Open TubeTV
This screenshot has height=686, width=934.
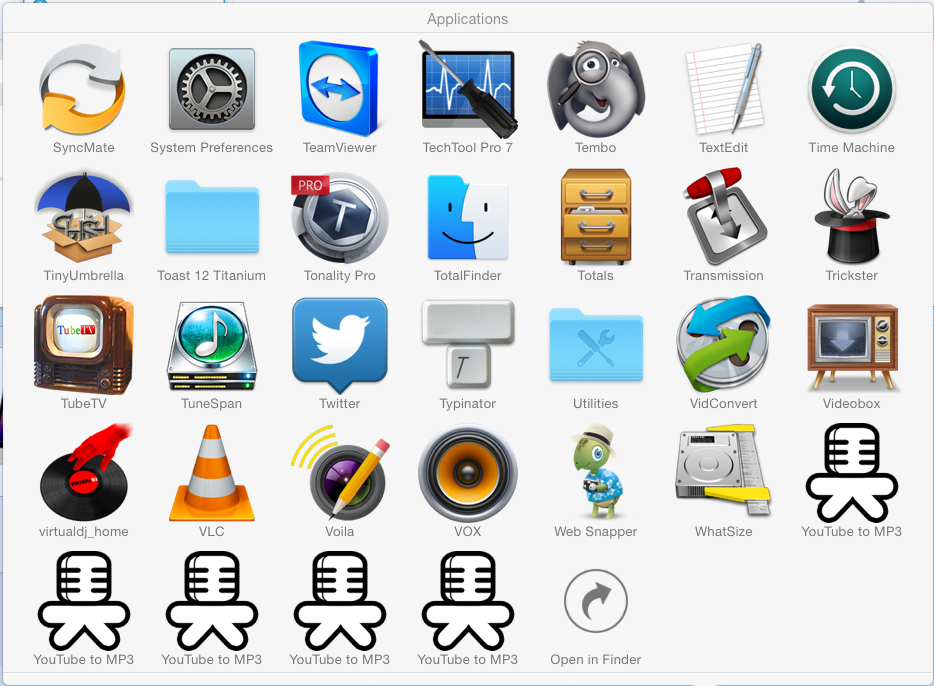[83, 345]
